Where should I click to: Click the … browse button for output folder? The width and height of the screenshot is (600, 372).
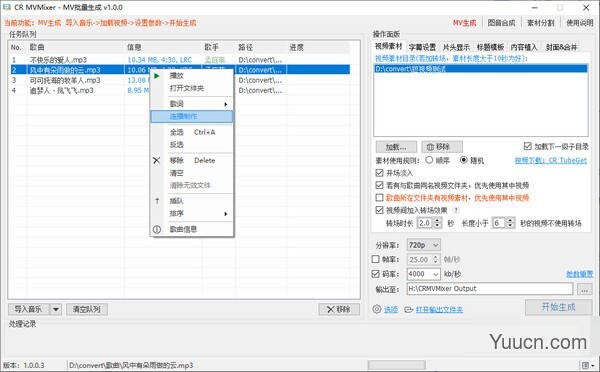coord(584,289)
